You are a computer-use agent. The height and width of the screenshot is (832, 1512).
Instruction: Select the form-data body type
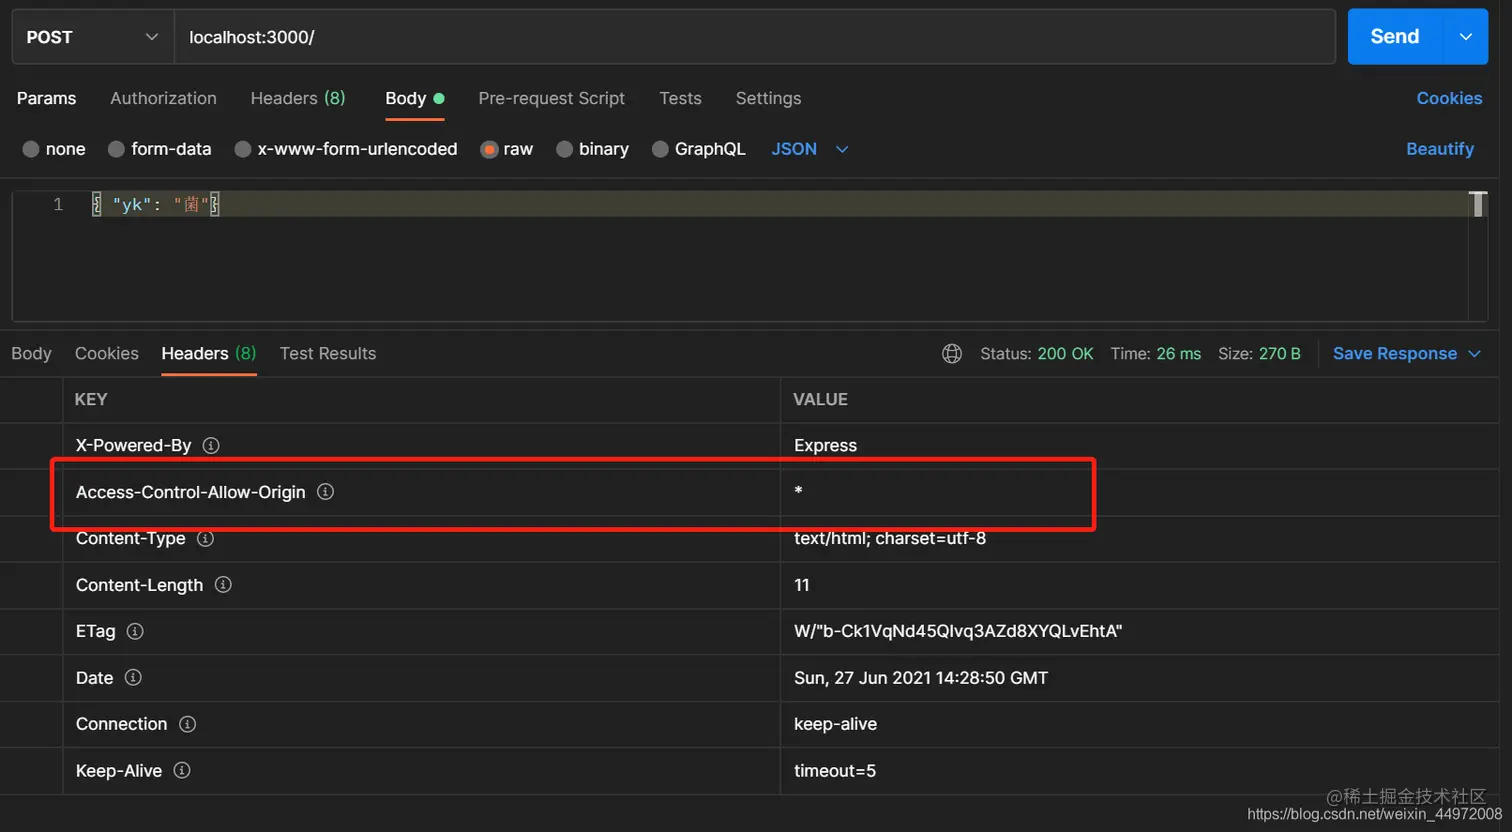click(116, 149)
